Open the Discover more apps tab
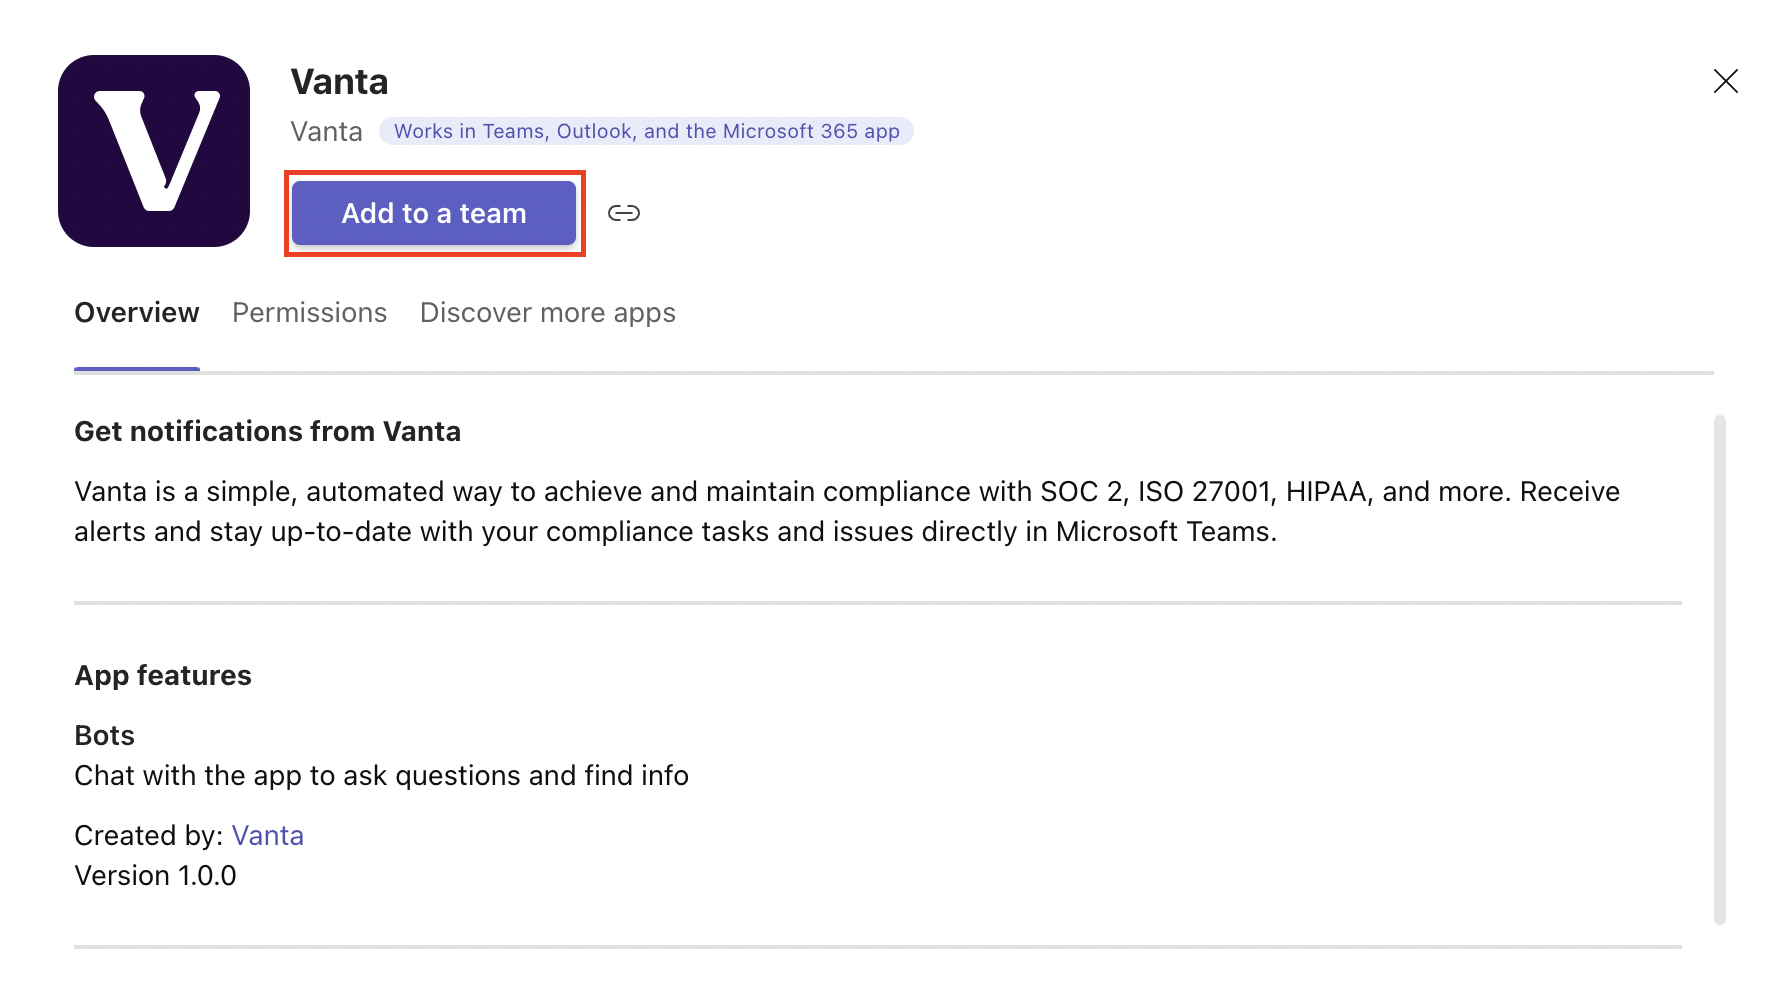Viewport: 1782px width, 1002px height. pos(548,313)
